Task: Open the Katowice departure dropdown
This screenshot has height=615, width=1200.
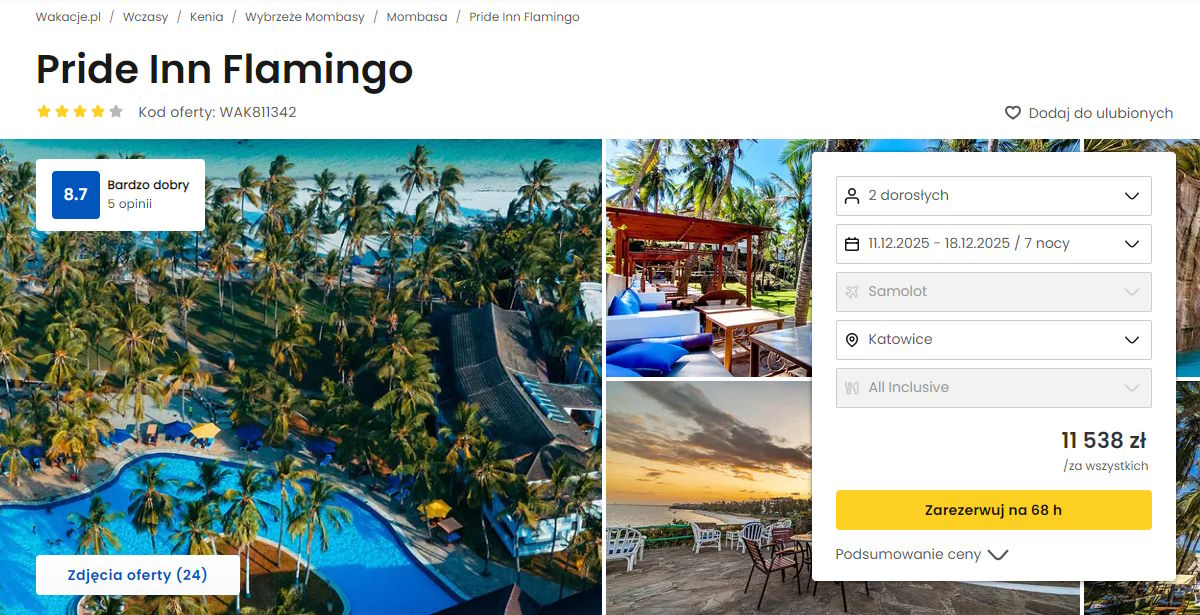Action: pyautogui.click(x=993, y=340)
